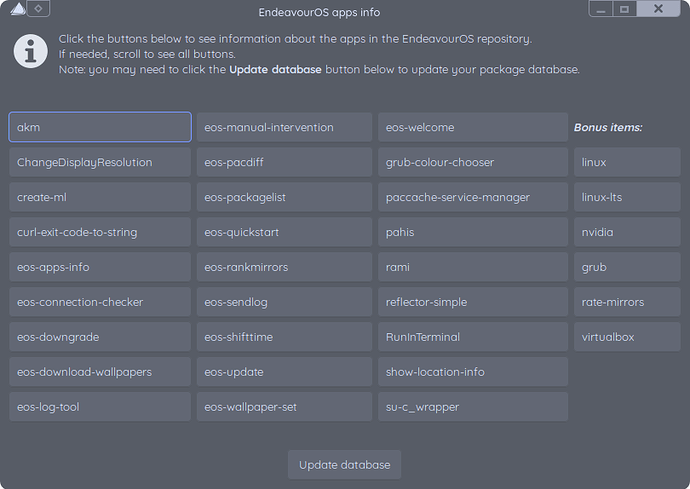
Task: Open the create-ml entry
Action: (100, 197)
